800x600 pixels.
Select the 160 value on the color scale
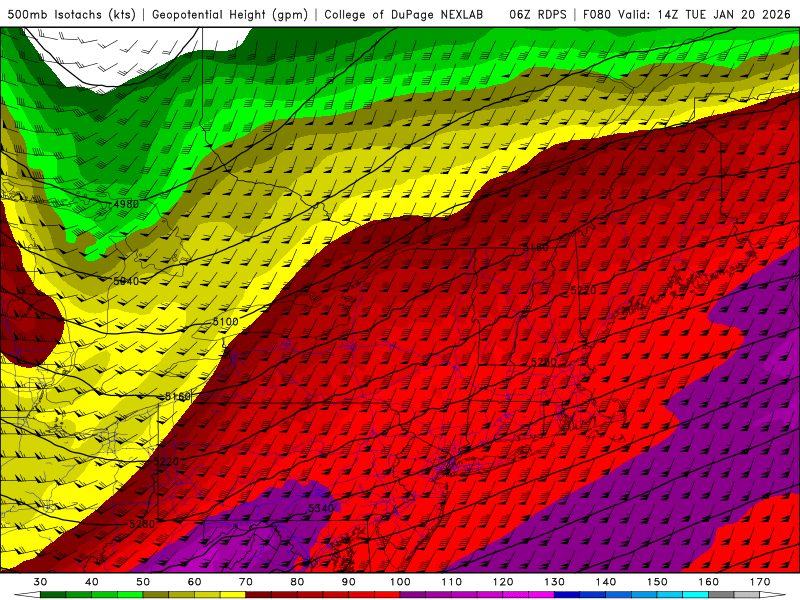(x=709, y=582)
